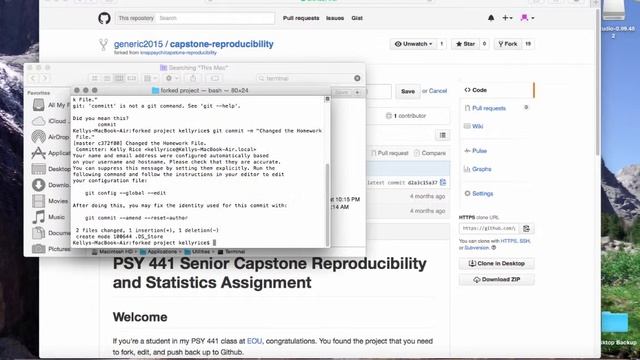640x360 pixels.
Task: Open the user avatar dropdown
Action: pos(527,18)
